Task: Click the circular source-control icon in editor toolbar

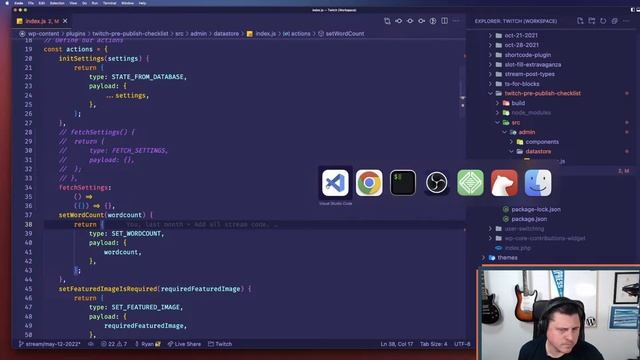Action: 433,21
